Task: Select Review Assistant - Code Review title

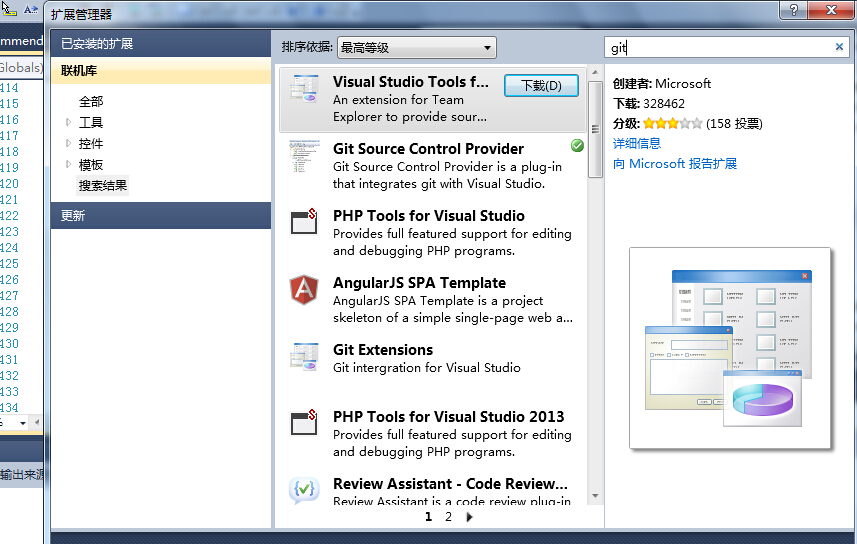Action: pos(450,484)
